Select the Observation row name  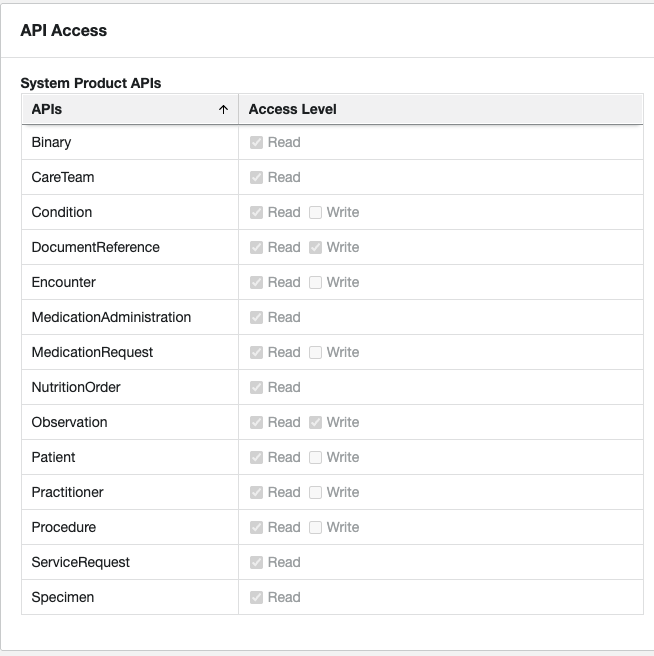(x=69, y=423)
